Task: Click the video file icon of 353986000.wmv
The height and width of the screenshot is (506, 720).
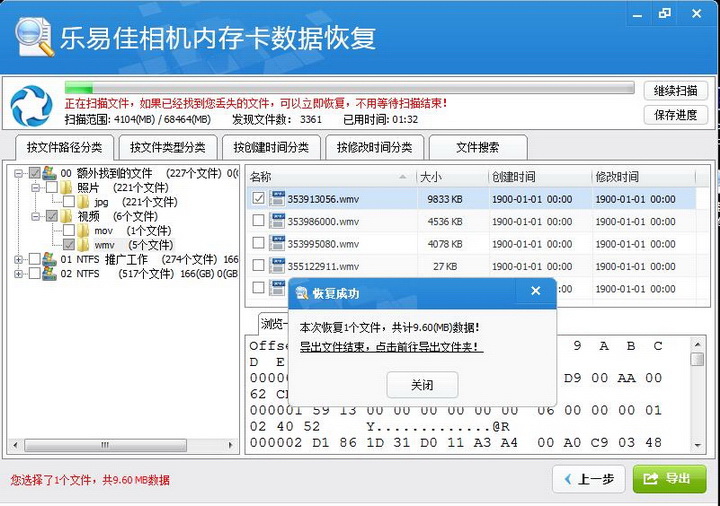Action: 277,221
